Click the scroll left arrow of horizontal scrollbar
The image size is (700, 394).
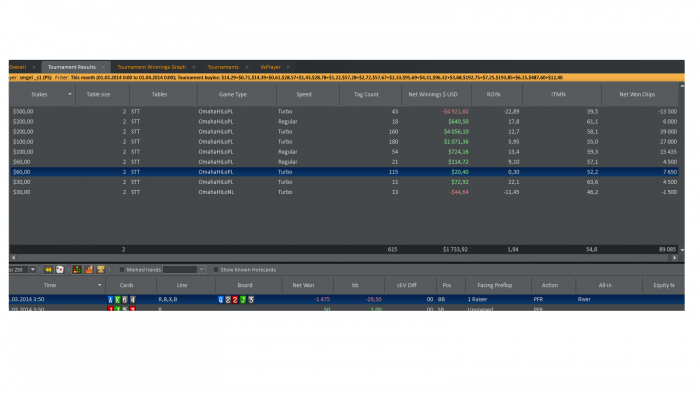point(13,257)
